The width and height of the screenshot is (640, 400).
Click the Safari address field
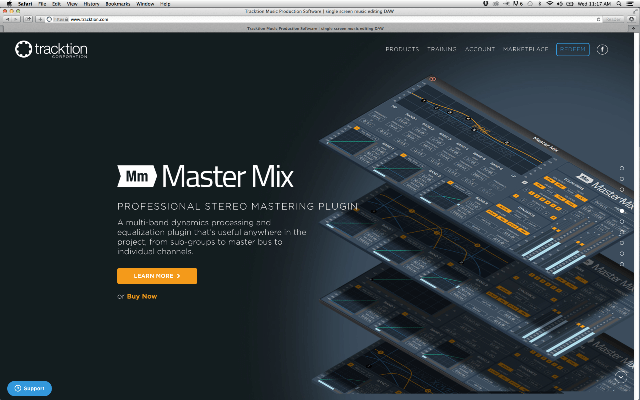click(x=322, y=19)
